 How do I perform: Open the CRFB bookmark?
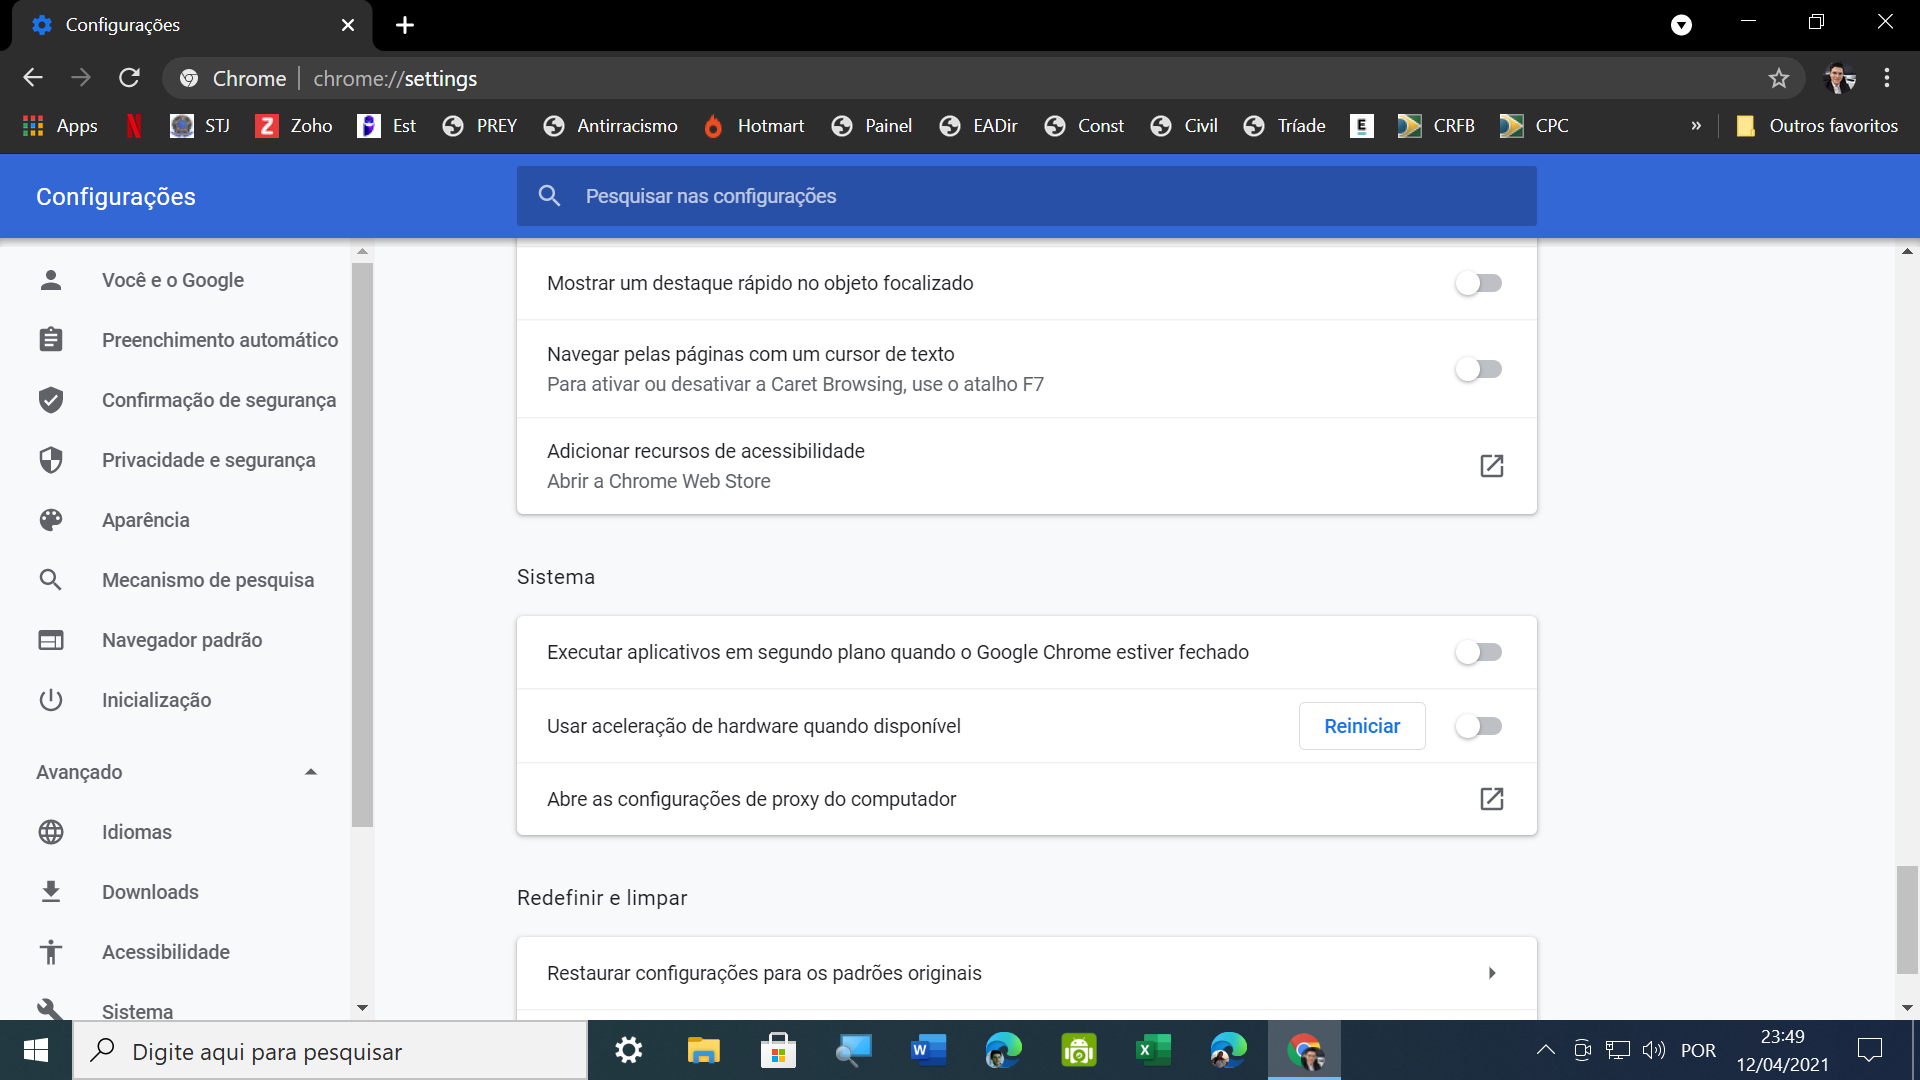coord(1436,126)
